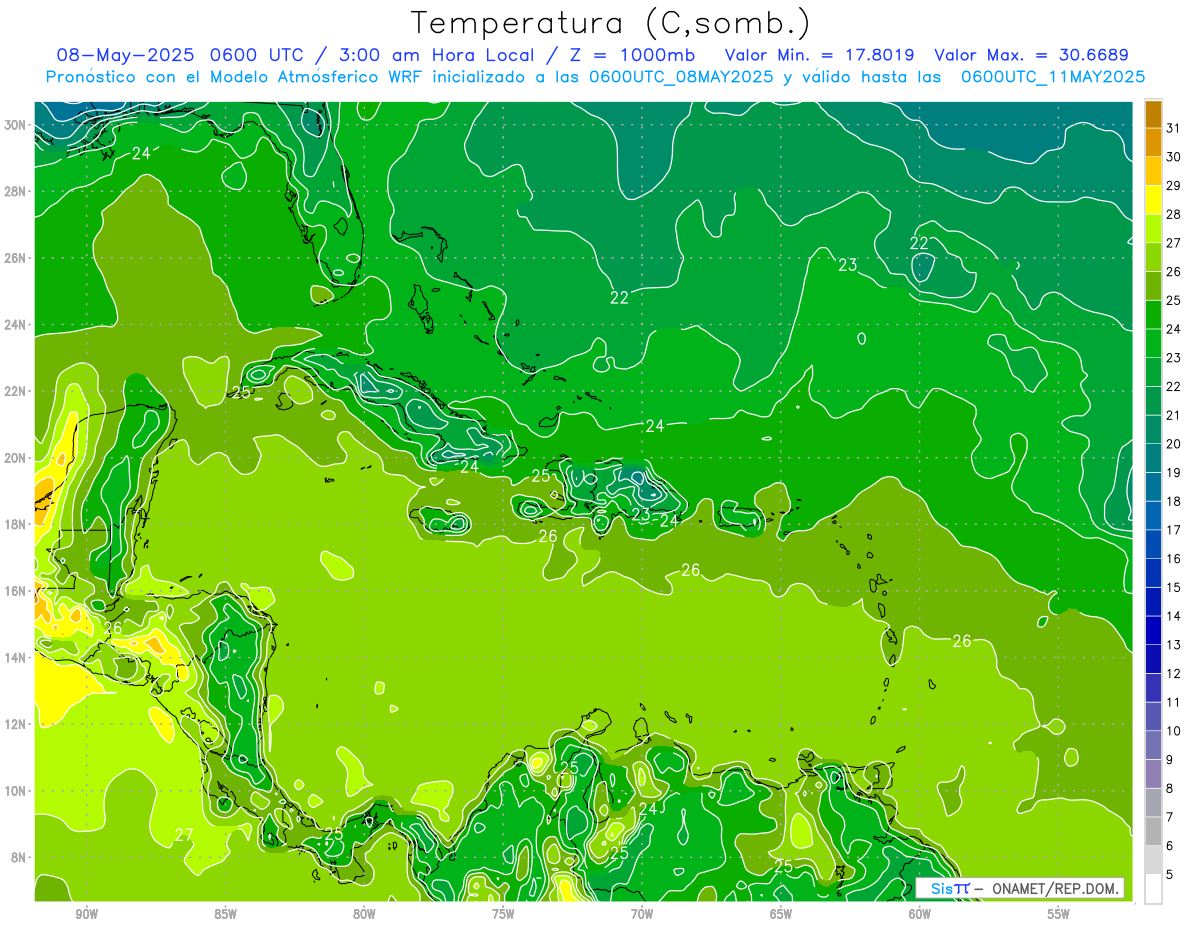Image resolution: width=1200 pixels, height=927 pixels.
Task: Click the colorbar scale label '5'
Action: (1170, 875)
